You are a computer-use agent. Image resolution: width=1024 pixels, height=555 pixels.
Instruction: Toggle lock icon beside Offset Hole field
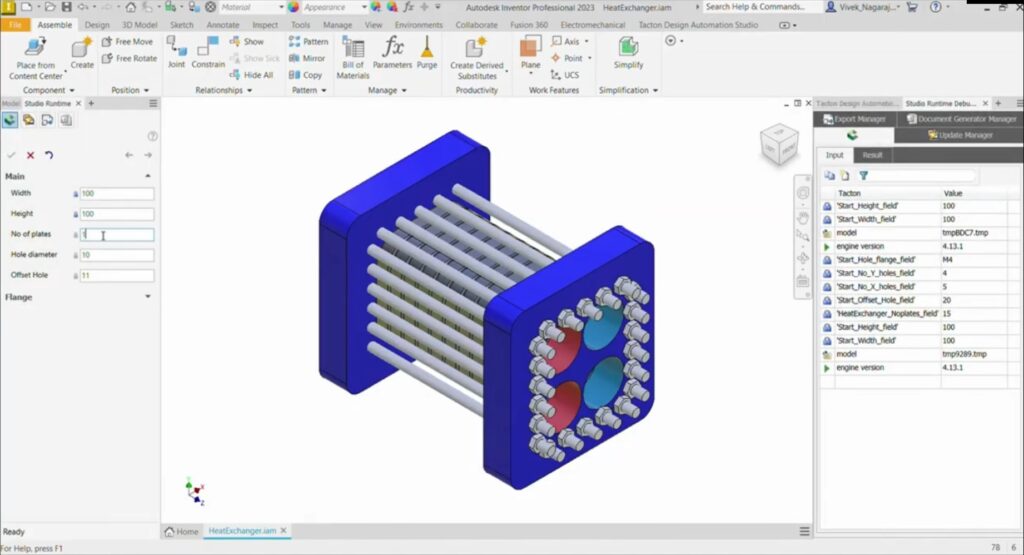click(75, 276)
